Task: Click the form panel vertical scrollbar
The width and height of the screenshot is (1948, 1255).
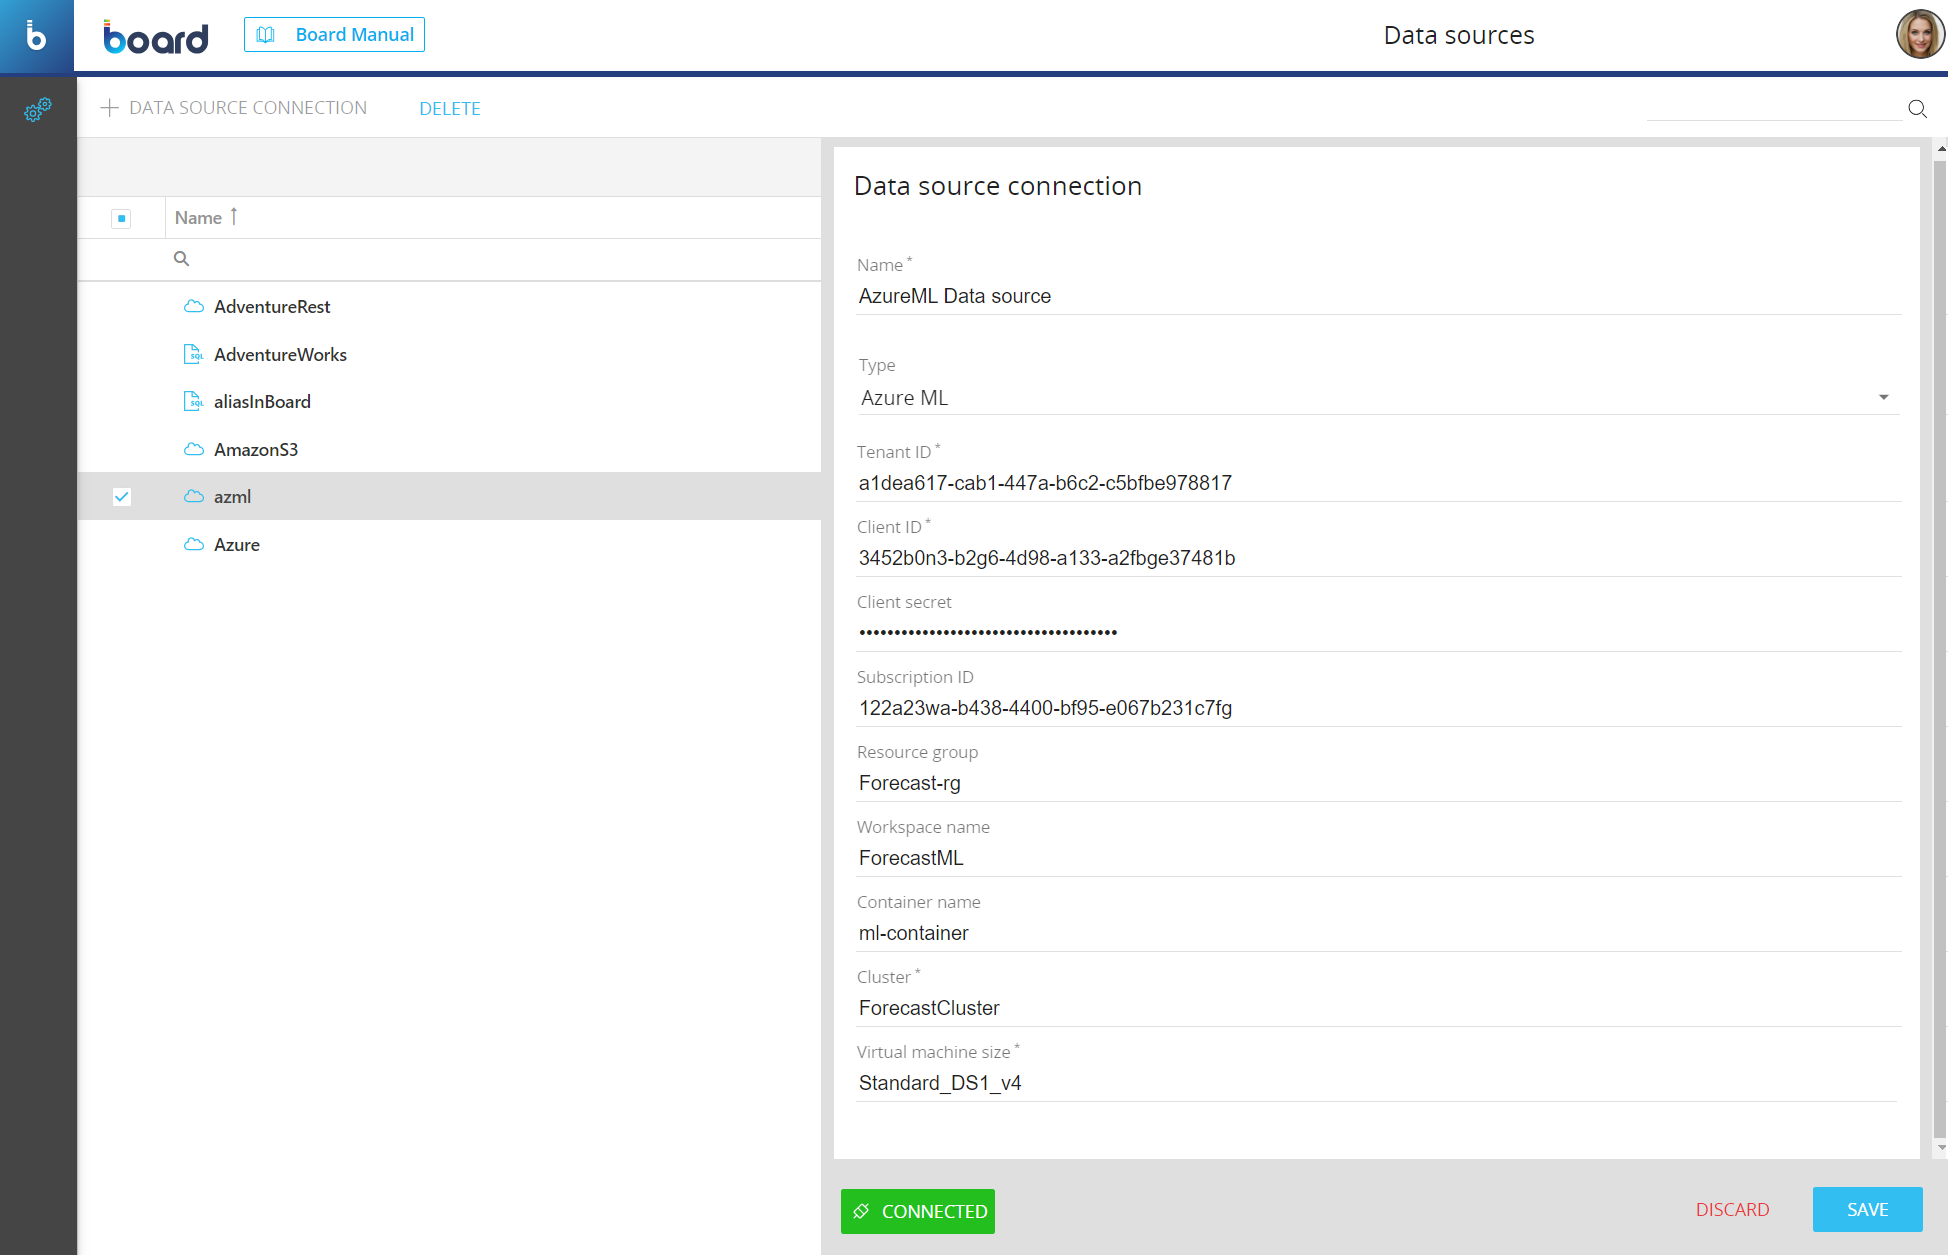Action: (1940, 648)
